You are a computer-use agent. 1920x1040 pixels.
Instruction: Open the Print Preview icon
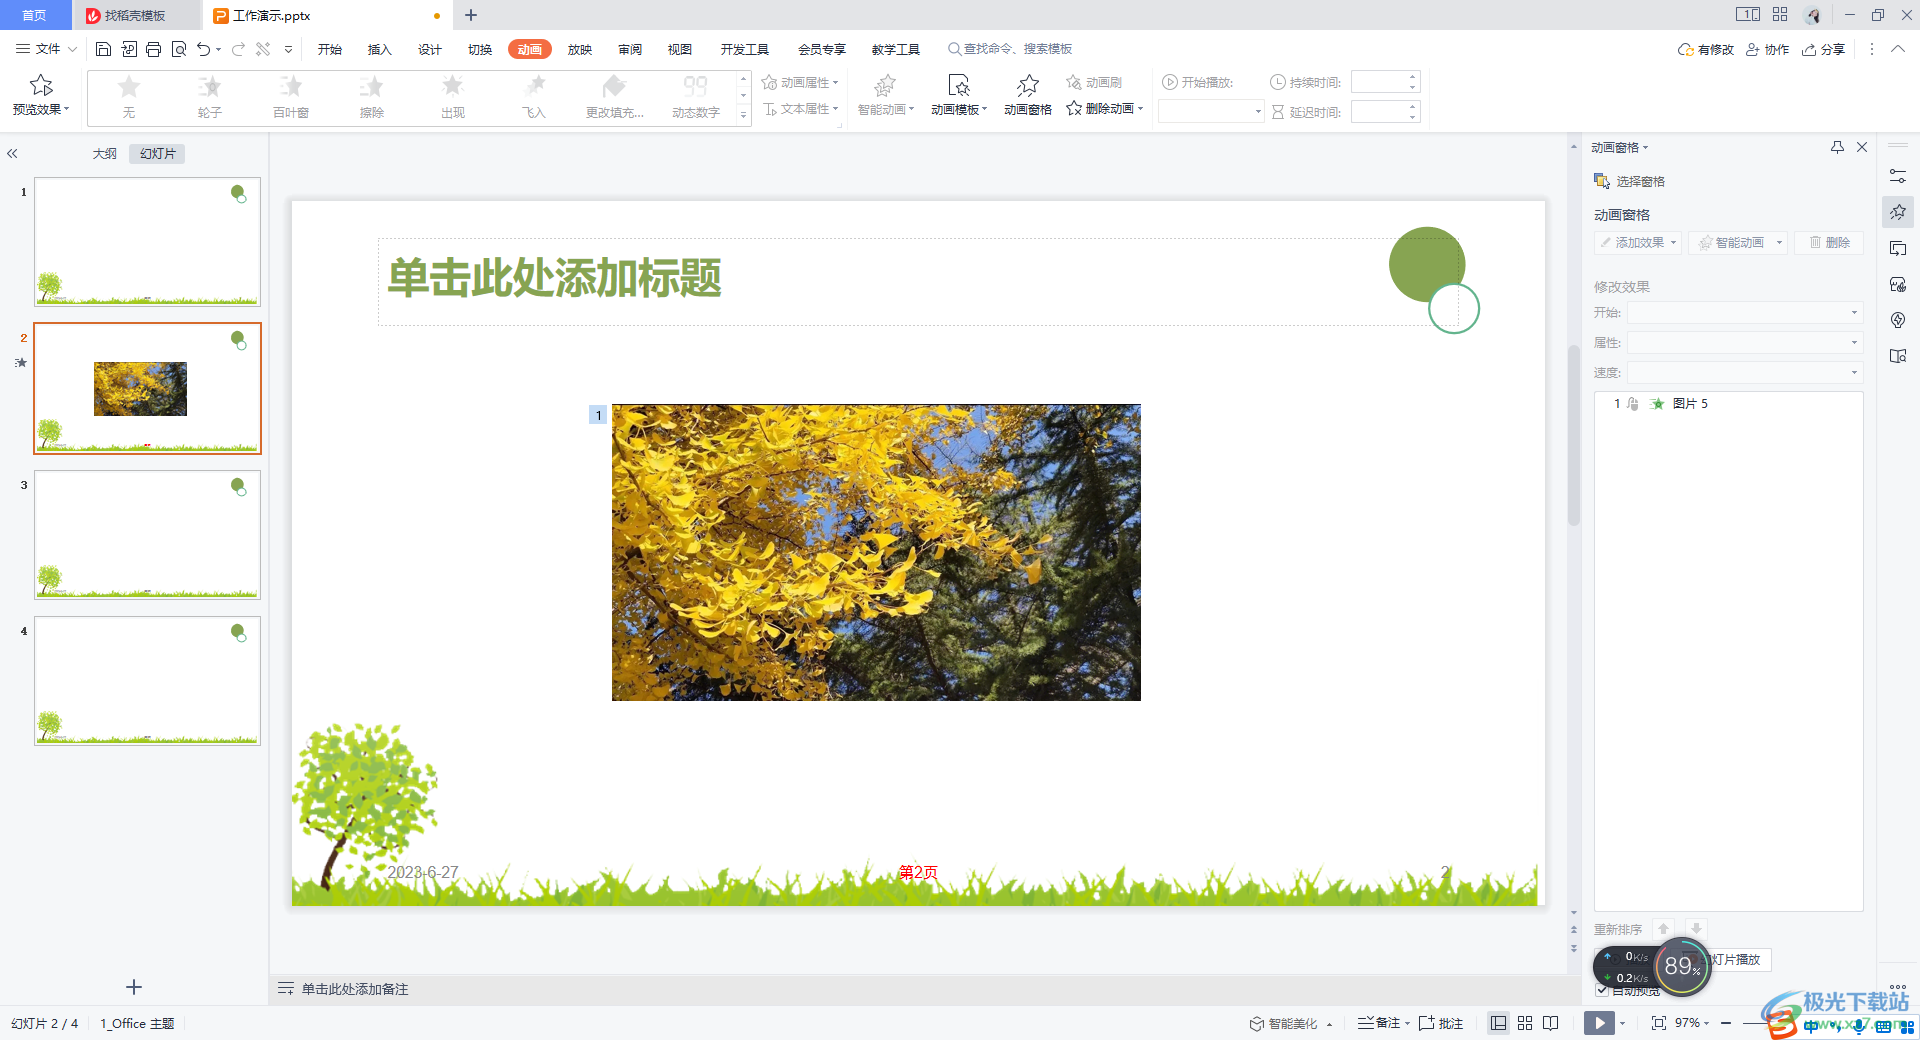tap(179, 49)
